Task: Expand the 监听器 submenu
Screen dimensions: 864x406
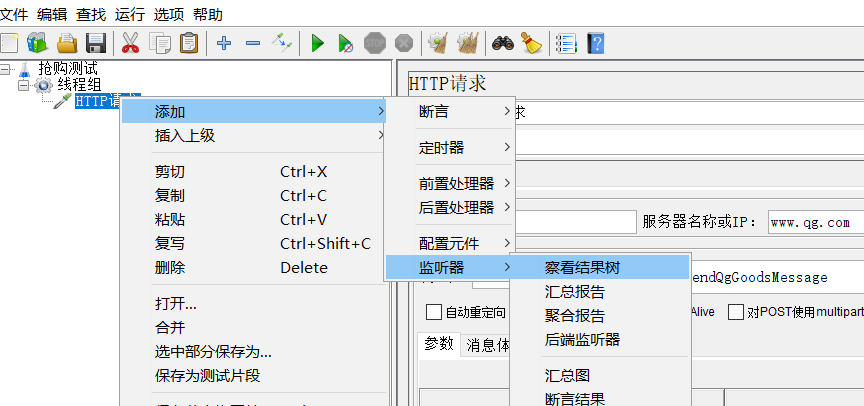Action: pos(450,268)
